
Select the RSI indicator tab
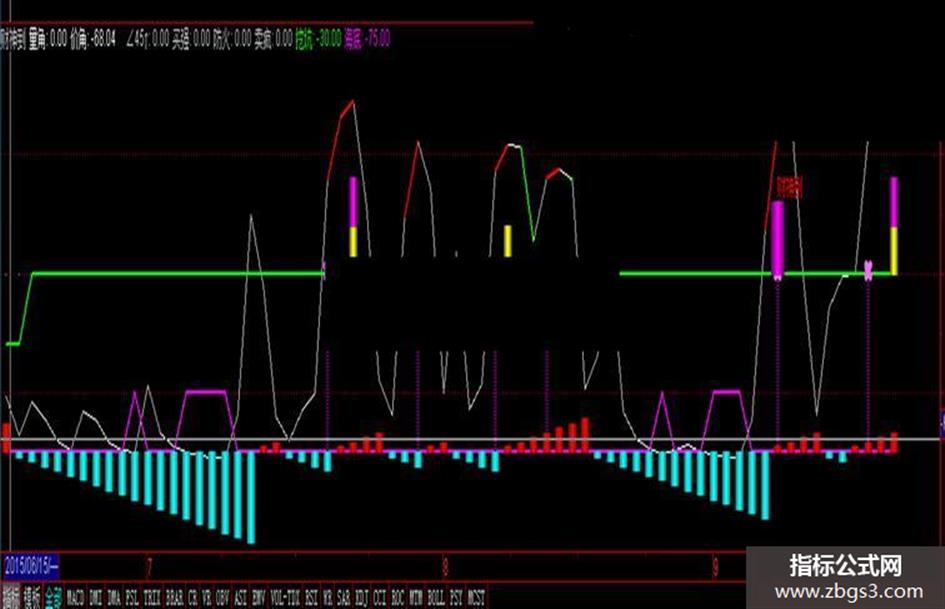click(312, 598)
